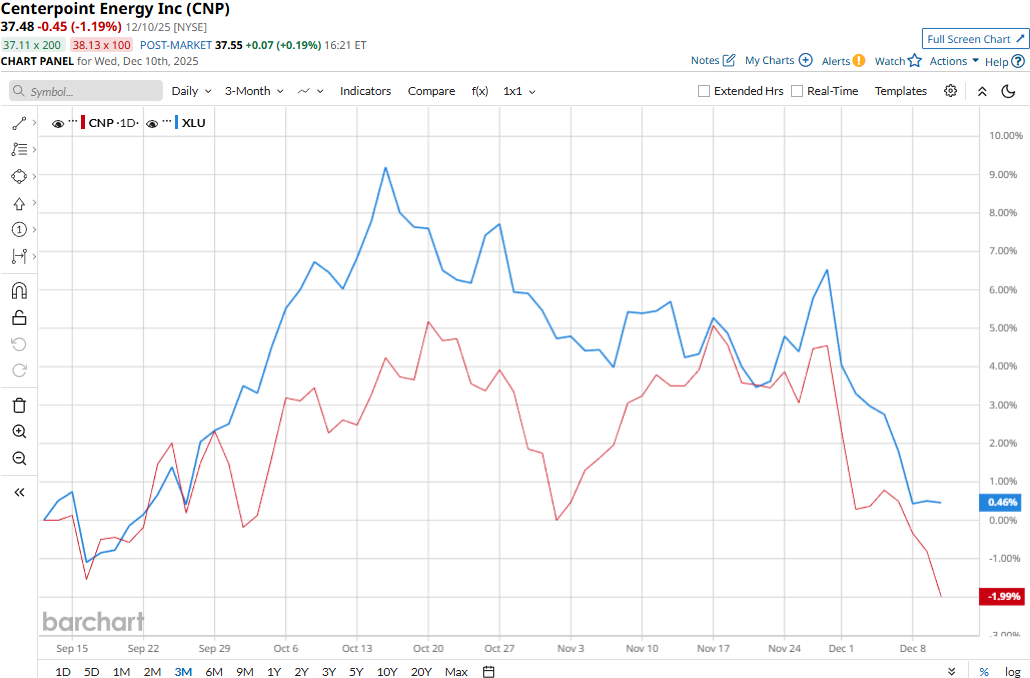Zoom out on the chart

19,459
